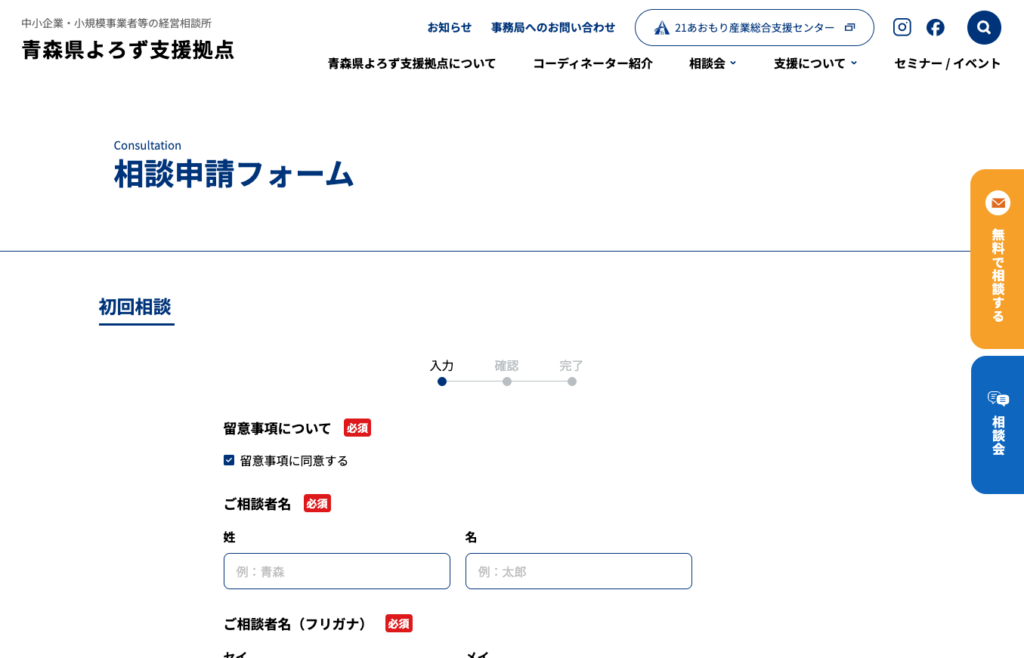Image resolution: width=1024 pixels, height=658 pixels.
Task: Open the Instagram icon link
Action: (902, 27)
